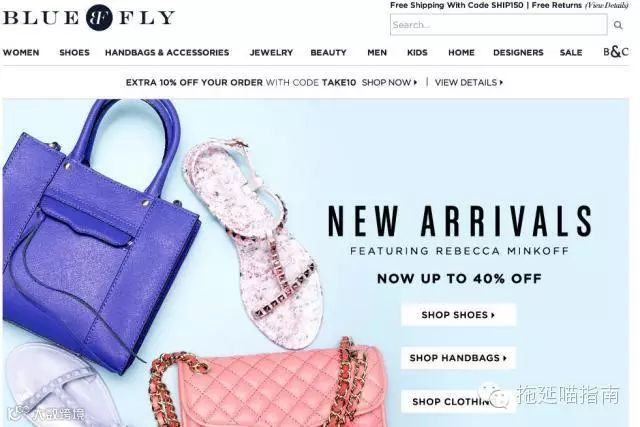Open the B&C logo link
Viewport: 640px width, 427px height.
click(x=616, y=52)
